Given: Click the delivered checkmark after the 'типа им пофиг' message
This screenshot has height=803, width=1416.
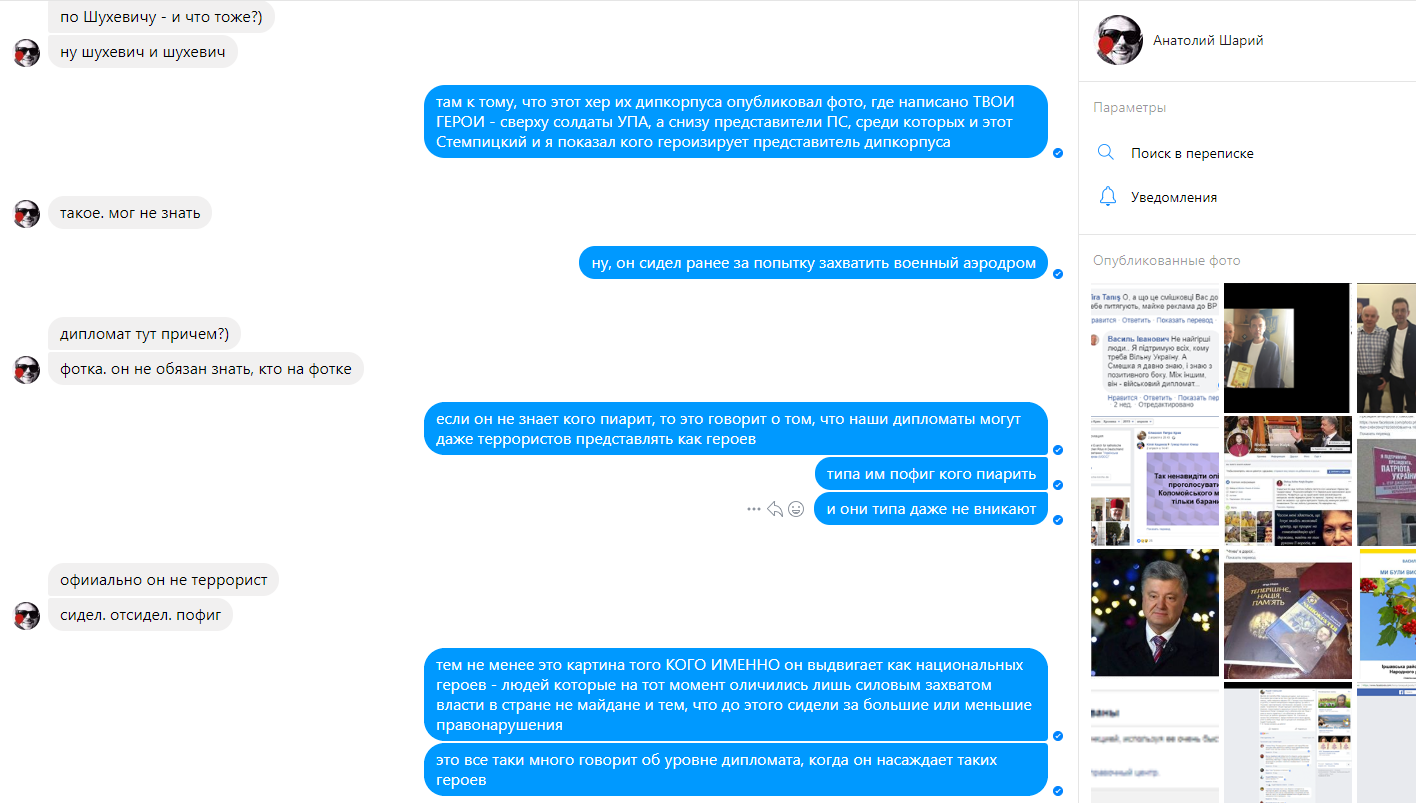Looking at the screenshot, I should [x=1058, y=485].
